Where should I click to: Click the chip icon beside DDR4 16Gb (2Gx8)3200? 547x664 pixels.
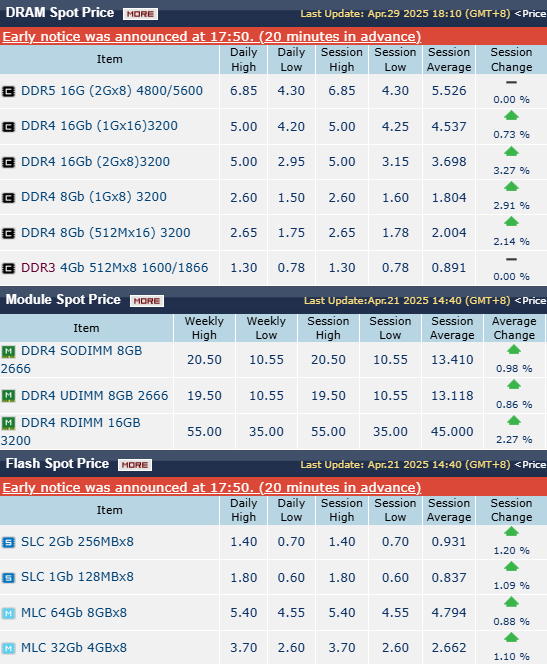[x=8, y=162]
